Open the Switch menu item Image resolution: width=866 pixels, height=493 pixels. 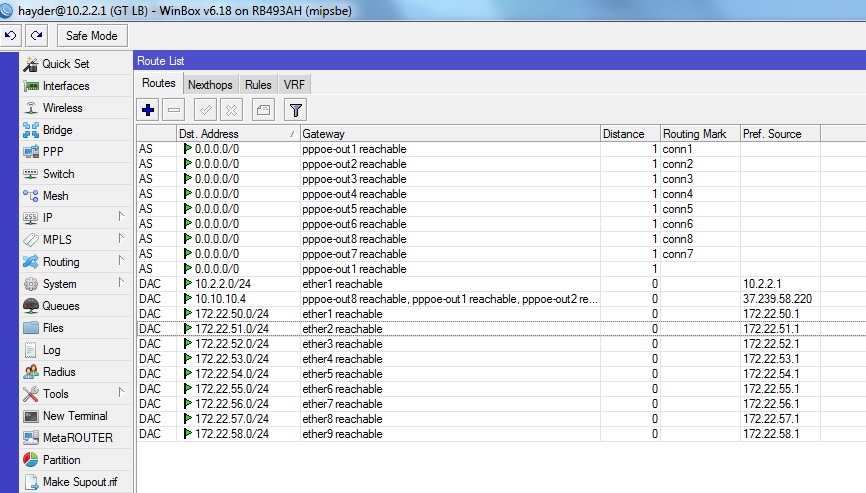(76, 174)
